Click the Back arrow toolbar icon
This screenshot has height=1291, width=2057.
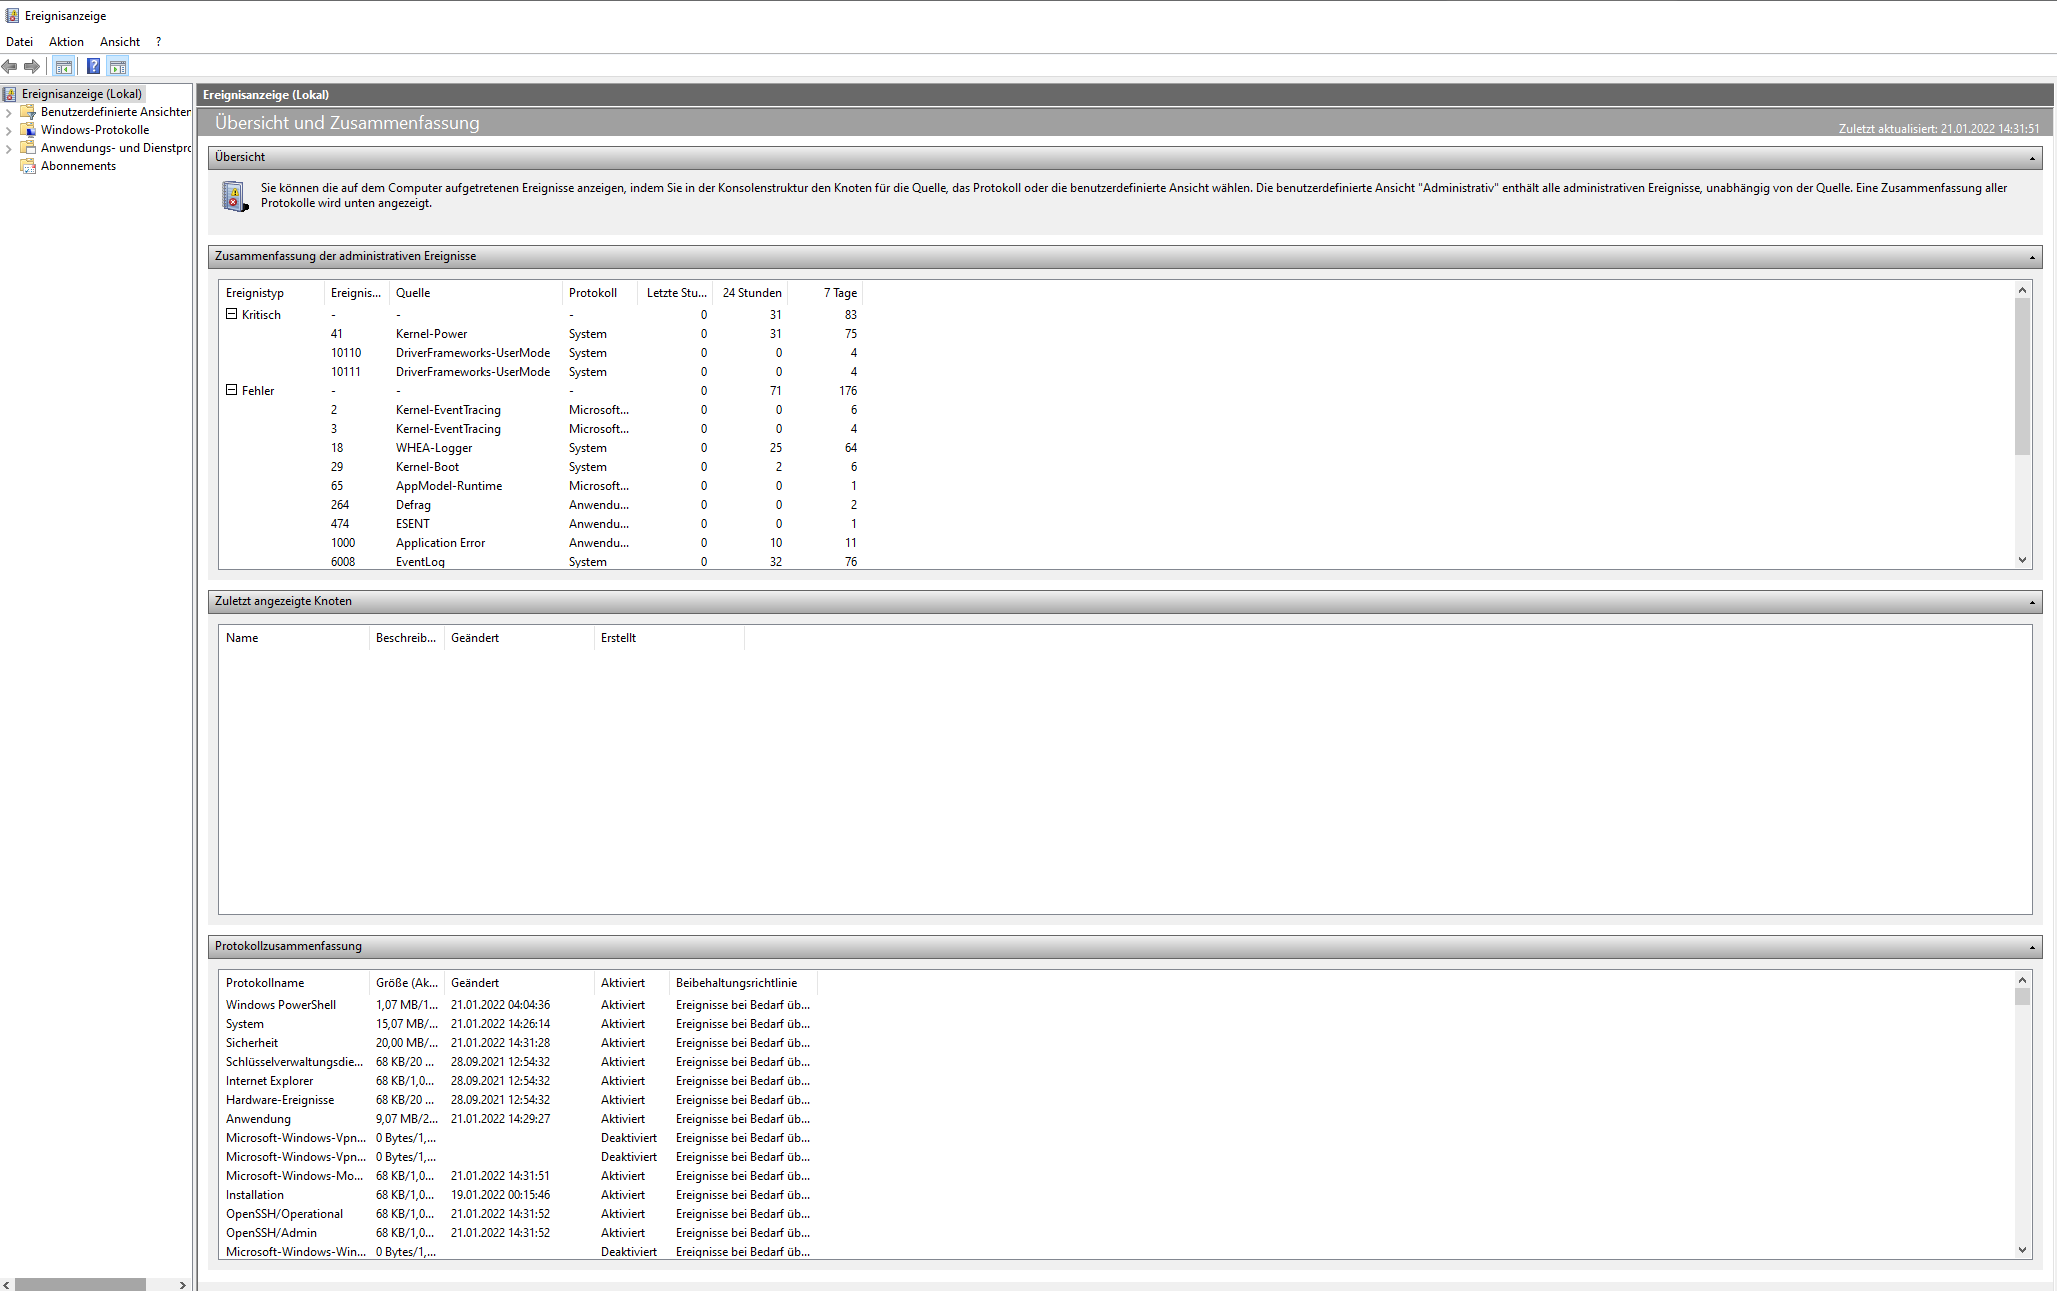(x=10, y=67)
